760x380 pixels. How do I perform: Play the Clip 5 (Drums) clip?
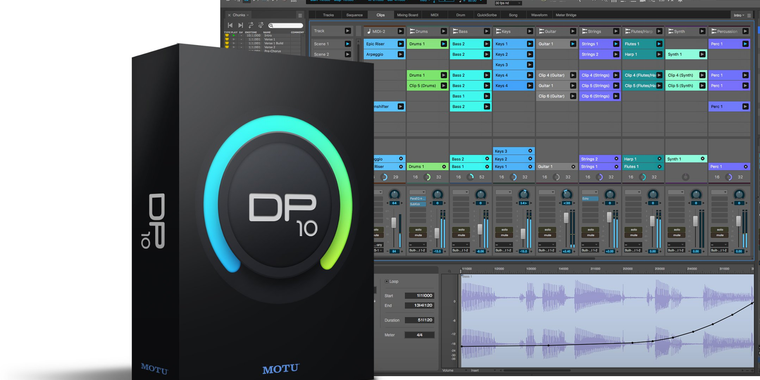pyautogui.click(x=443, y=86)
